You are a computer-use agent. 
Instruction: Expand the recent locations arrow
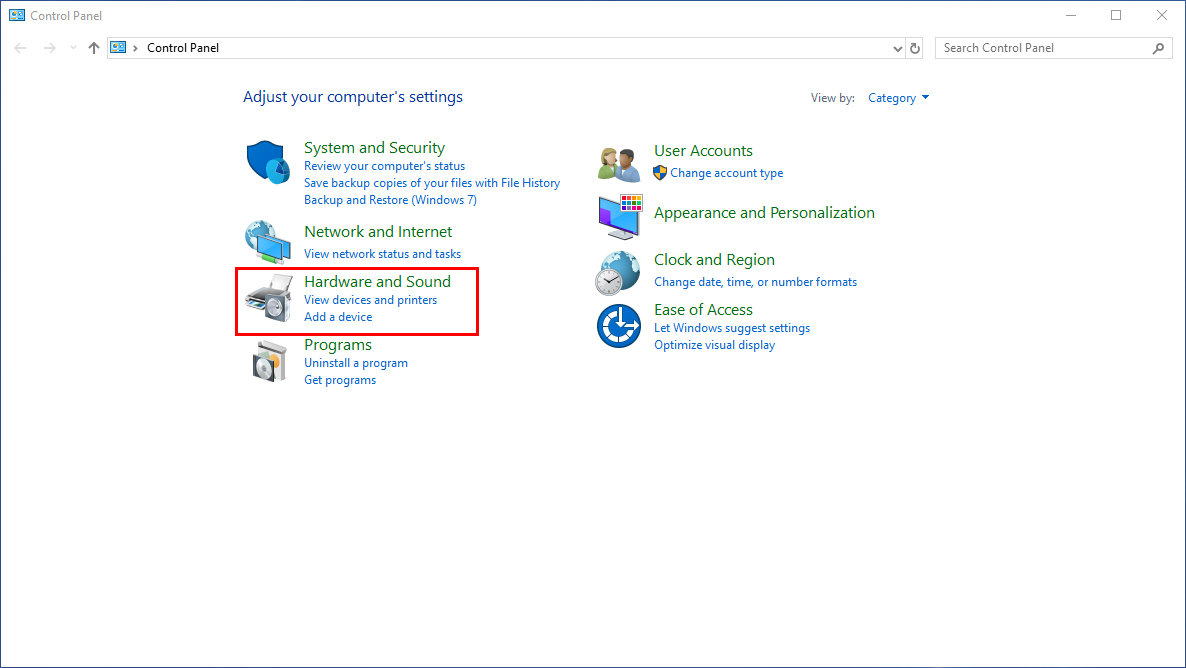coord(73,48)
